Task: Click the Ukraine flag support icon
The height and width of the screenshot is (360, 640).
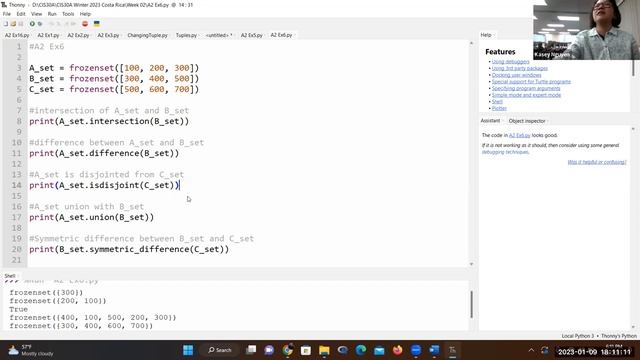Action: coord(97,24)
